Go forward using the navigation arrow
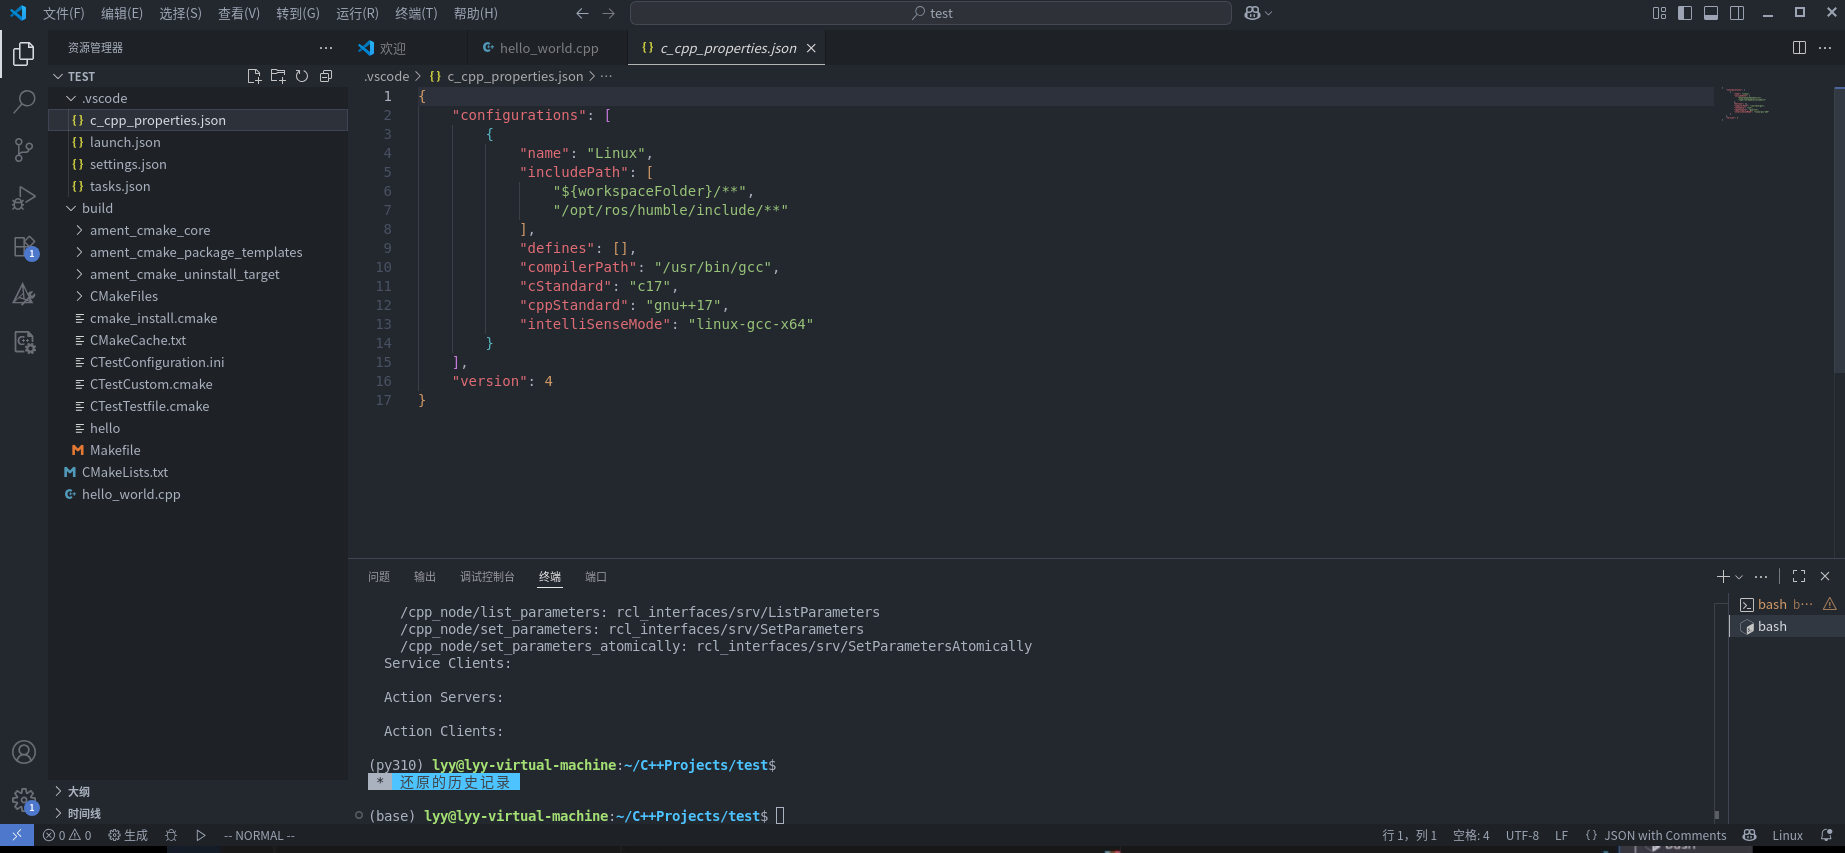The image size is (1845, 853). click(608, 13)
